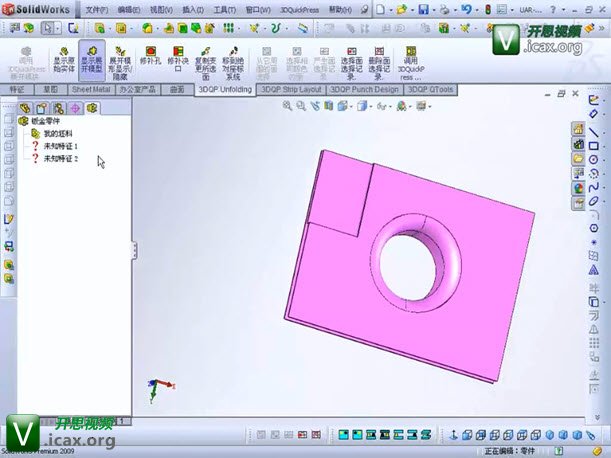Image resolution: width=611 pixels, height=458 pixels.
Task: Click the Line sketch tool on right toolbar
Action: point(593,132)
